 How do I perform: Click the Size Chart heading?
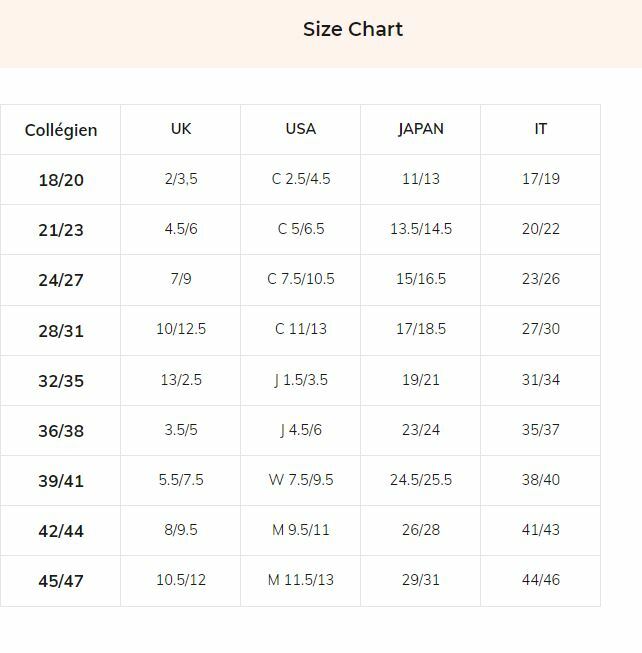click(x=353, y=30)
